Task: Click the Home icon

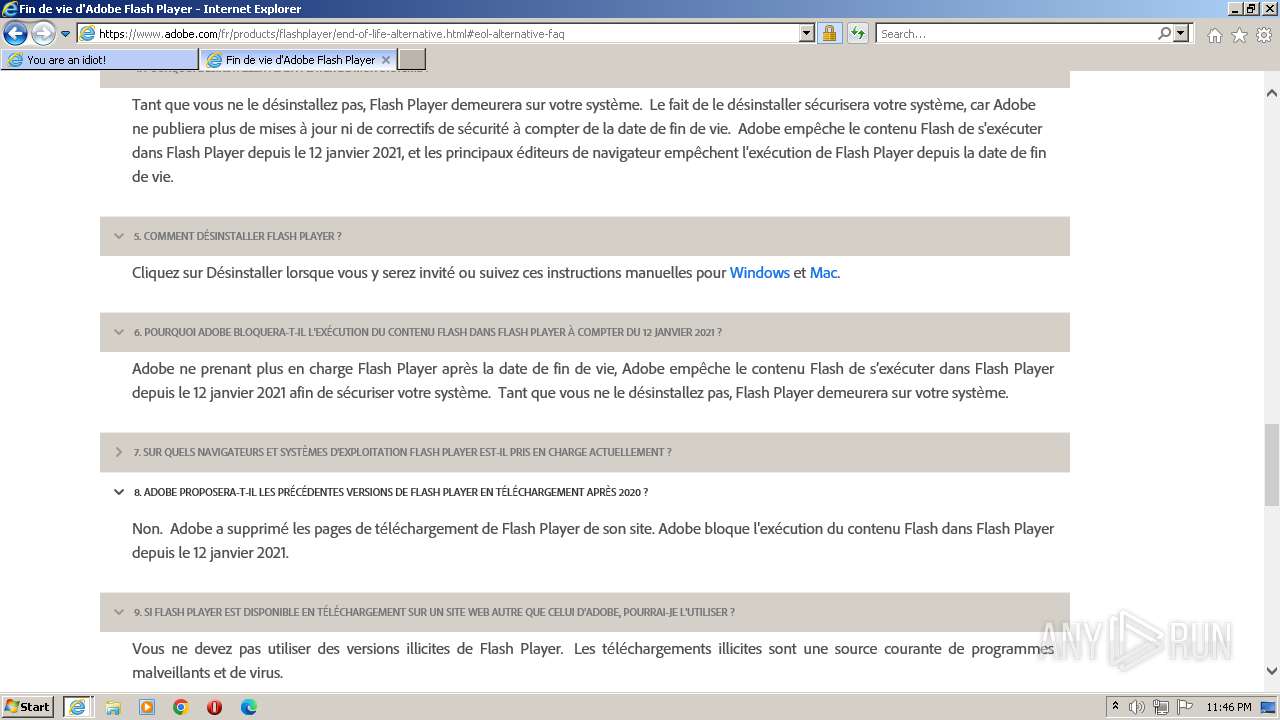Action: pos(1214,35)
